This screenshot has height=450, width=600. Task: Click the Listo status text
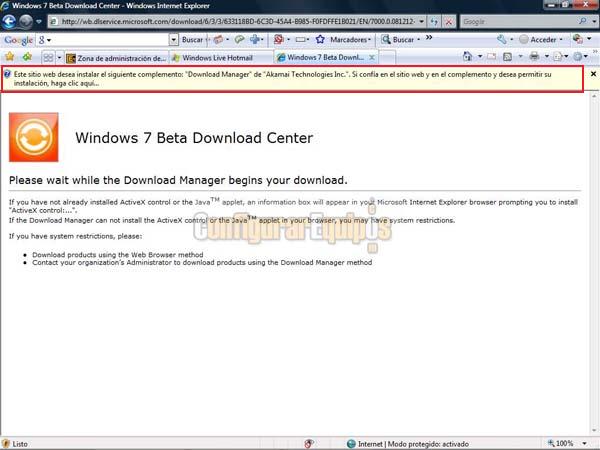[x=20, y=444]
